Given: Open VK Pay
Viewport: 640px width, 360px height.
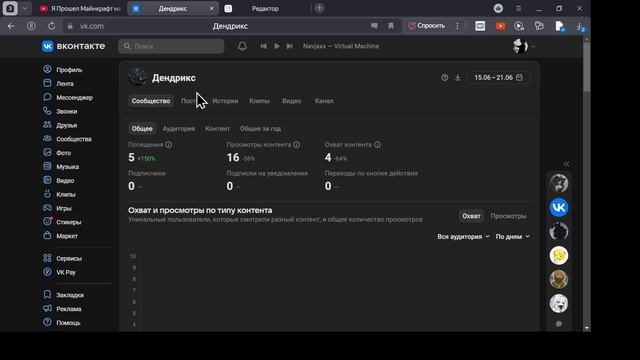Looking at the screenshot, I should coord(60,273).
